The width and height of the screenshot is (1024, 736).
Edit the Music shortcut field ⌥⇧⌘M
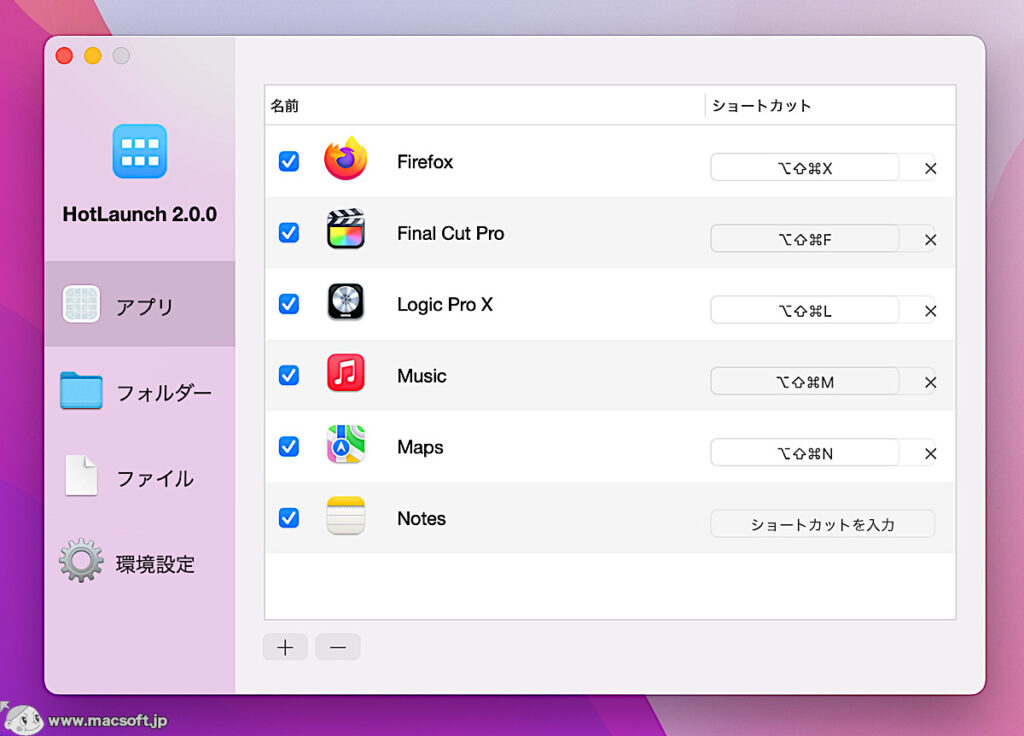[805, 381]
